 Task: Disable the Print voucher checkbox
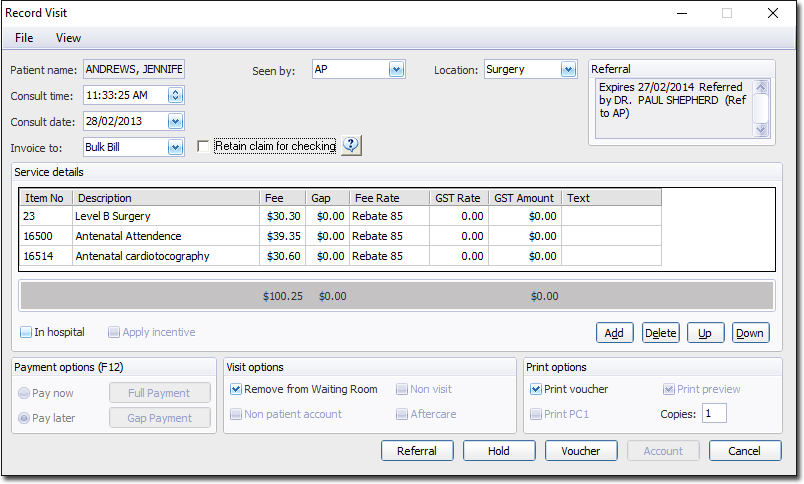535,389
